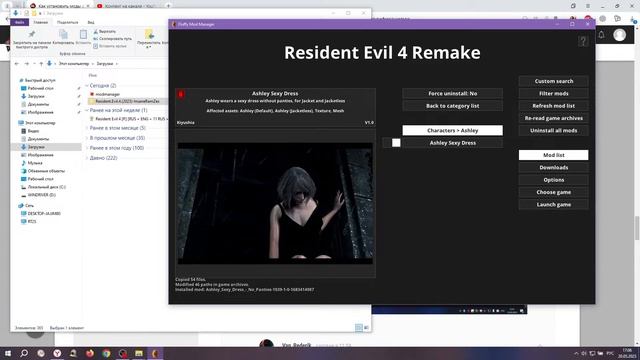This screenshot has height=360, width=640.
Task: Click the Windows Start button
Action: (x=7, y=353)
